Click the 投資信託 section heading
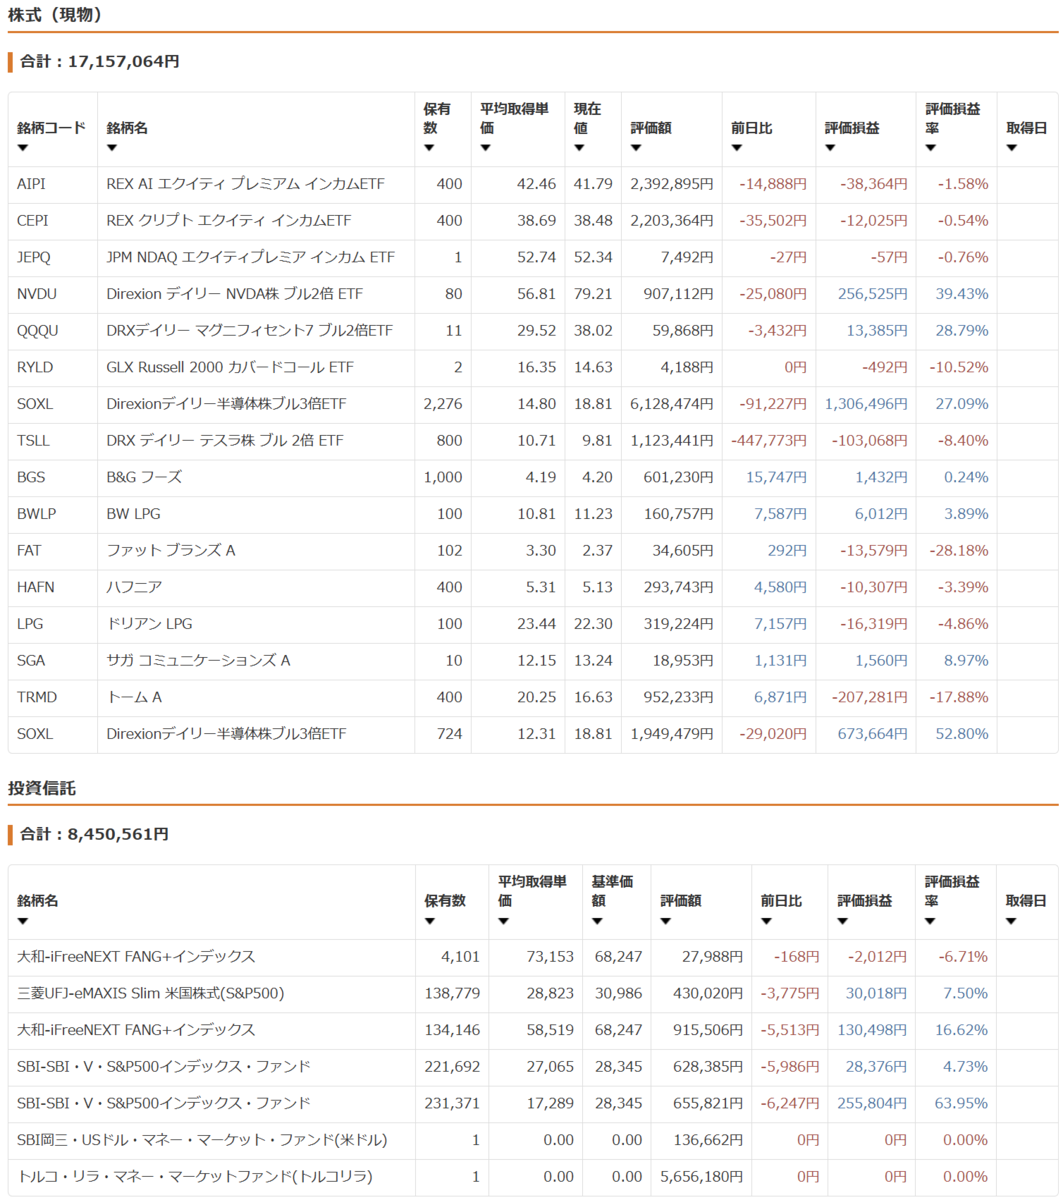Image resolution: width=1063 pixels, height=1200 pixels. click(42, 788)
